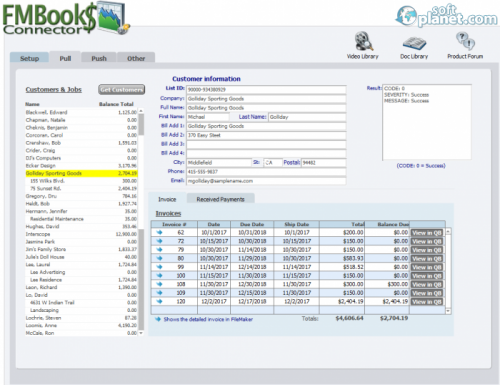
Task: View invoice 62 in QB
Action: click(x=427, y=233)
